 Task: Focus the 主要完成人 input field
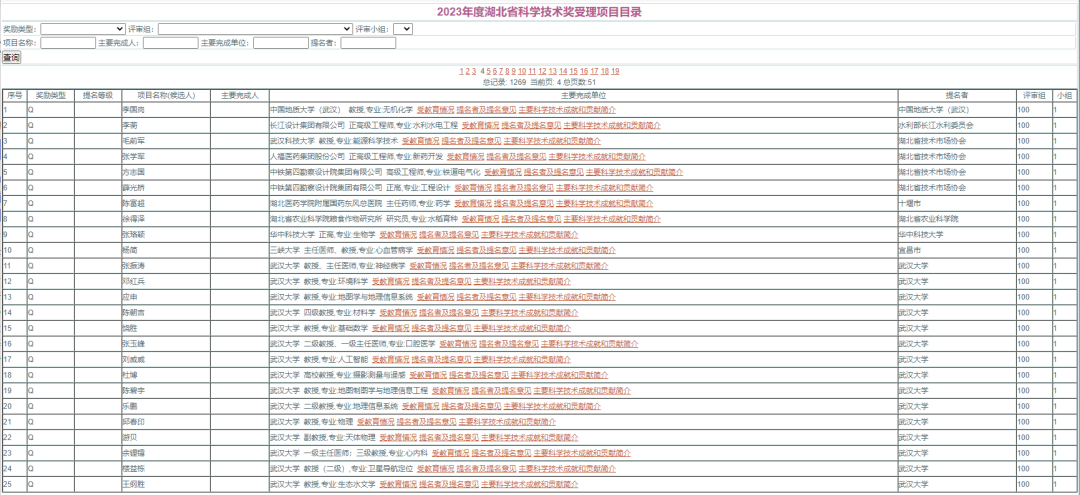(x=171, y=43)
